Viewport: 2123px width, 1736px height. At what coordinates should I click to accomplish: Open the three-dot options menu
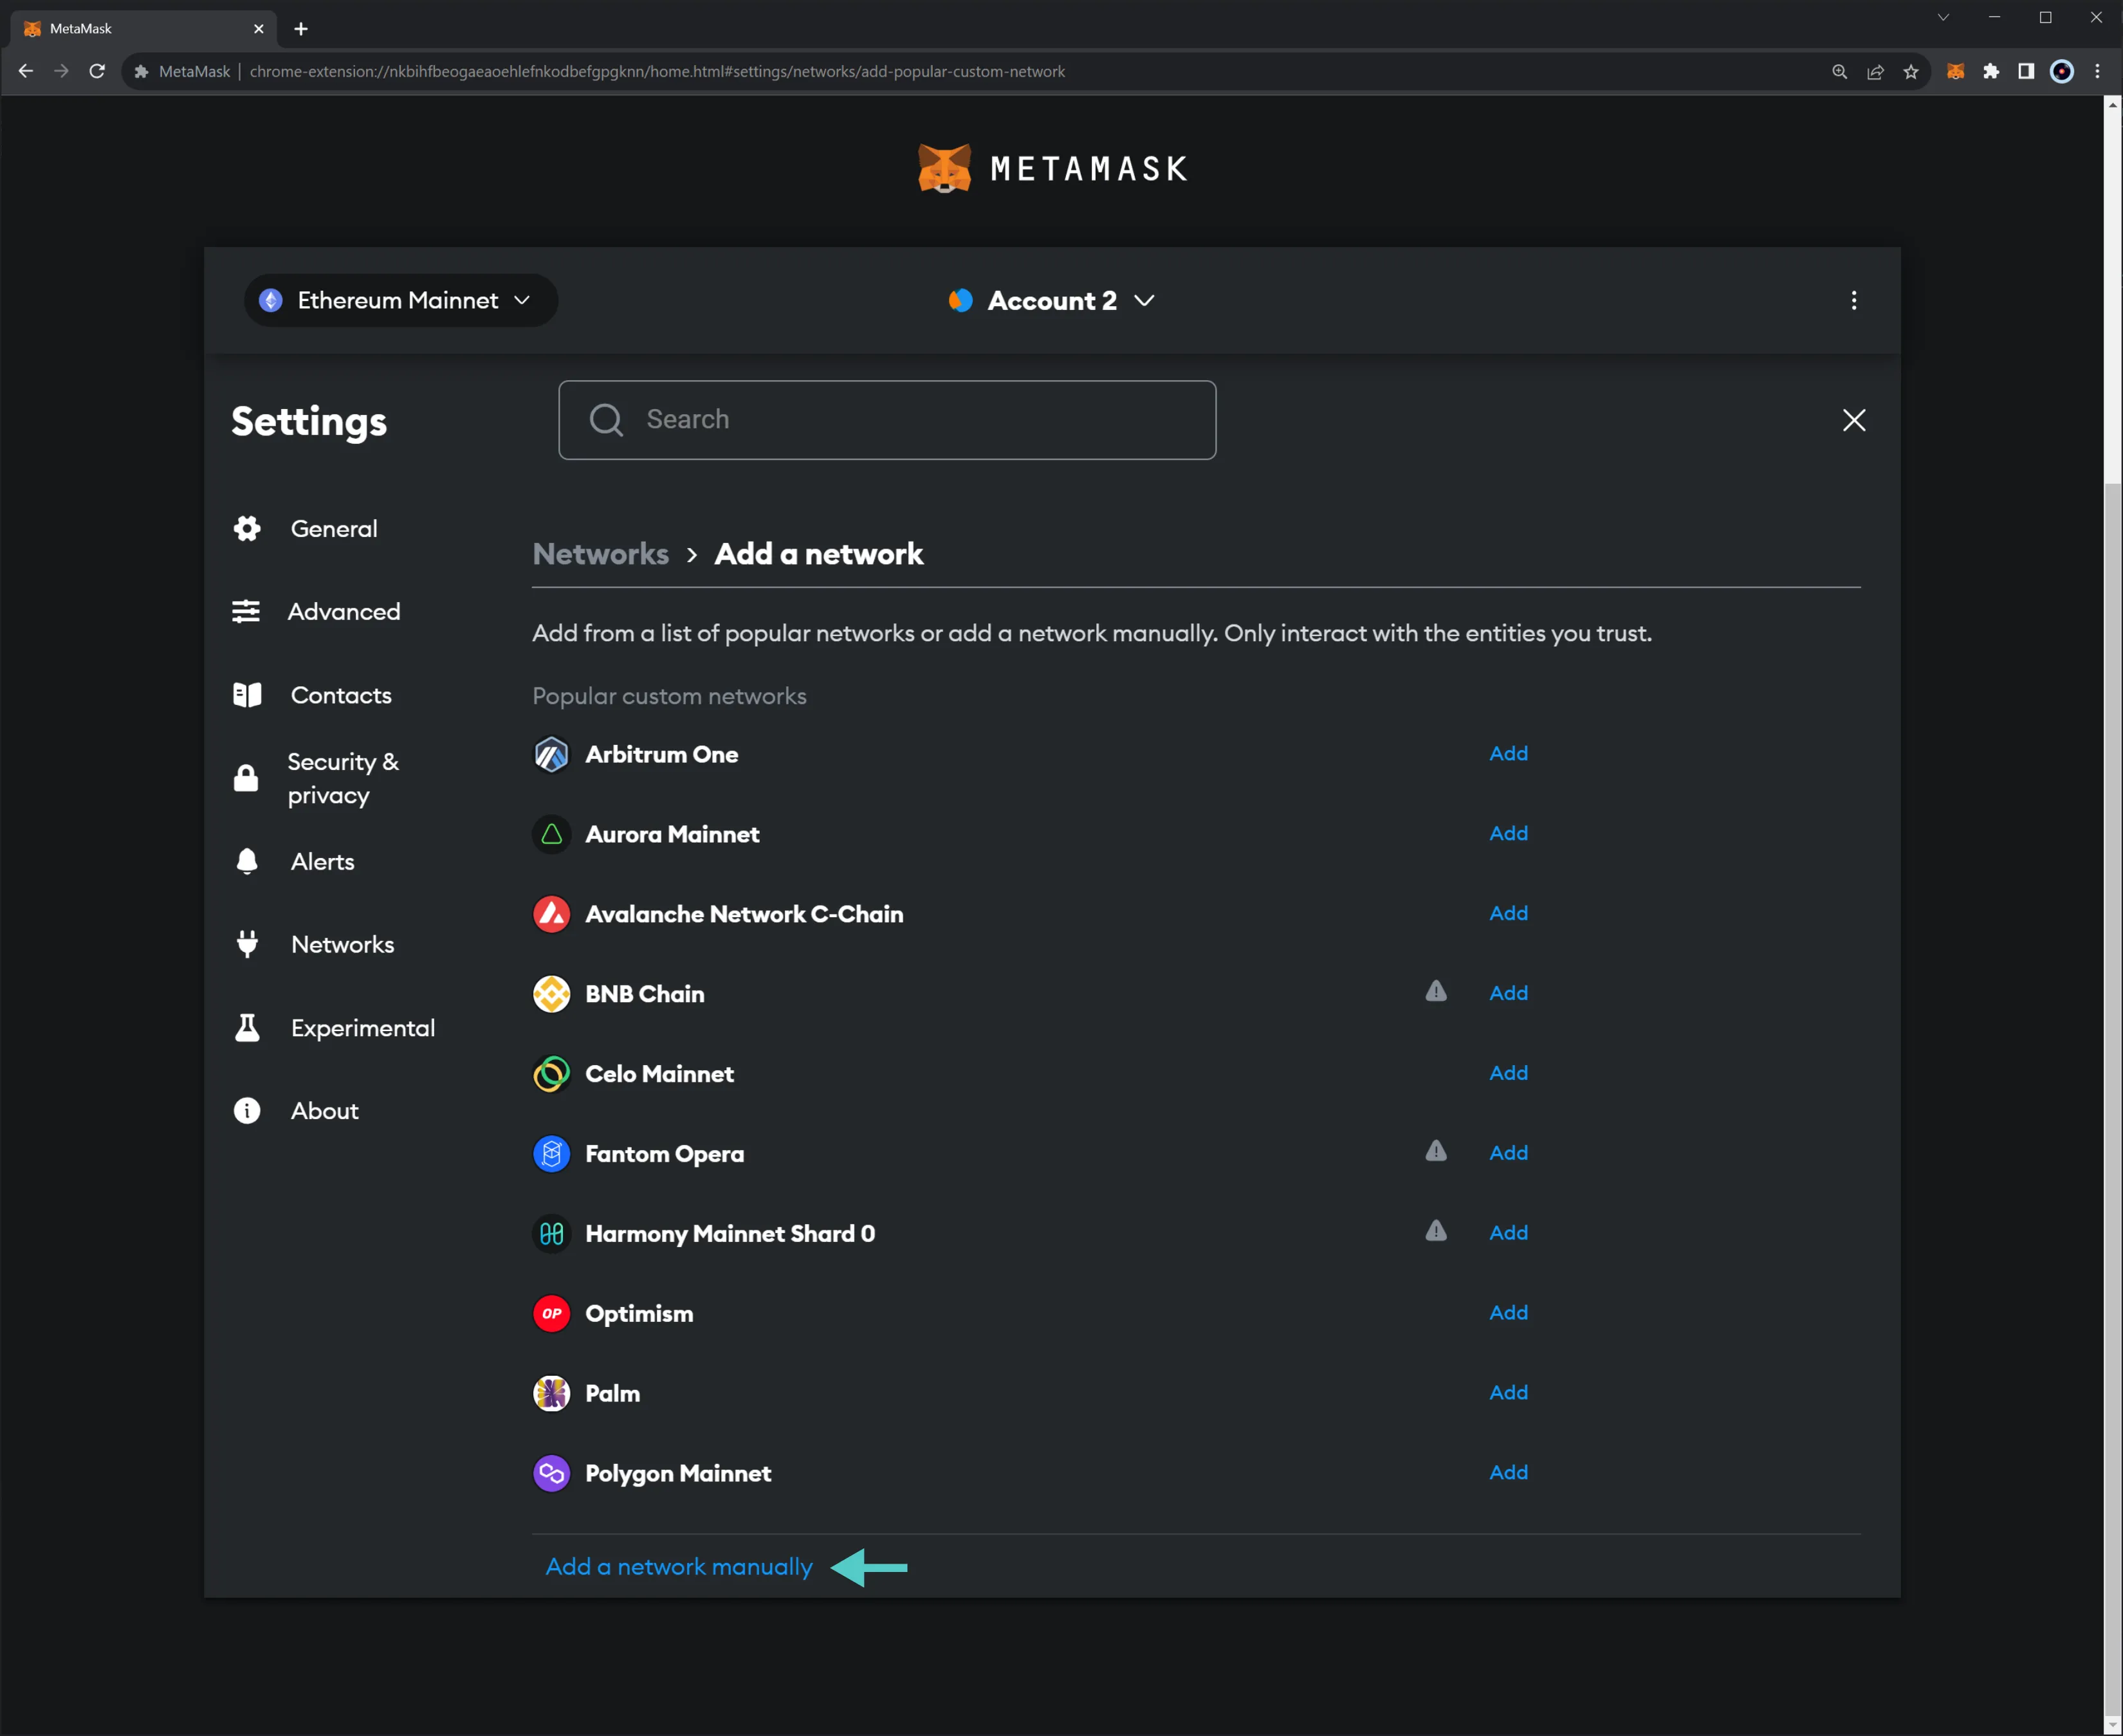pyautogui.click(x=1853, y=300)
